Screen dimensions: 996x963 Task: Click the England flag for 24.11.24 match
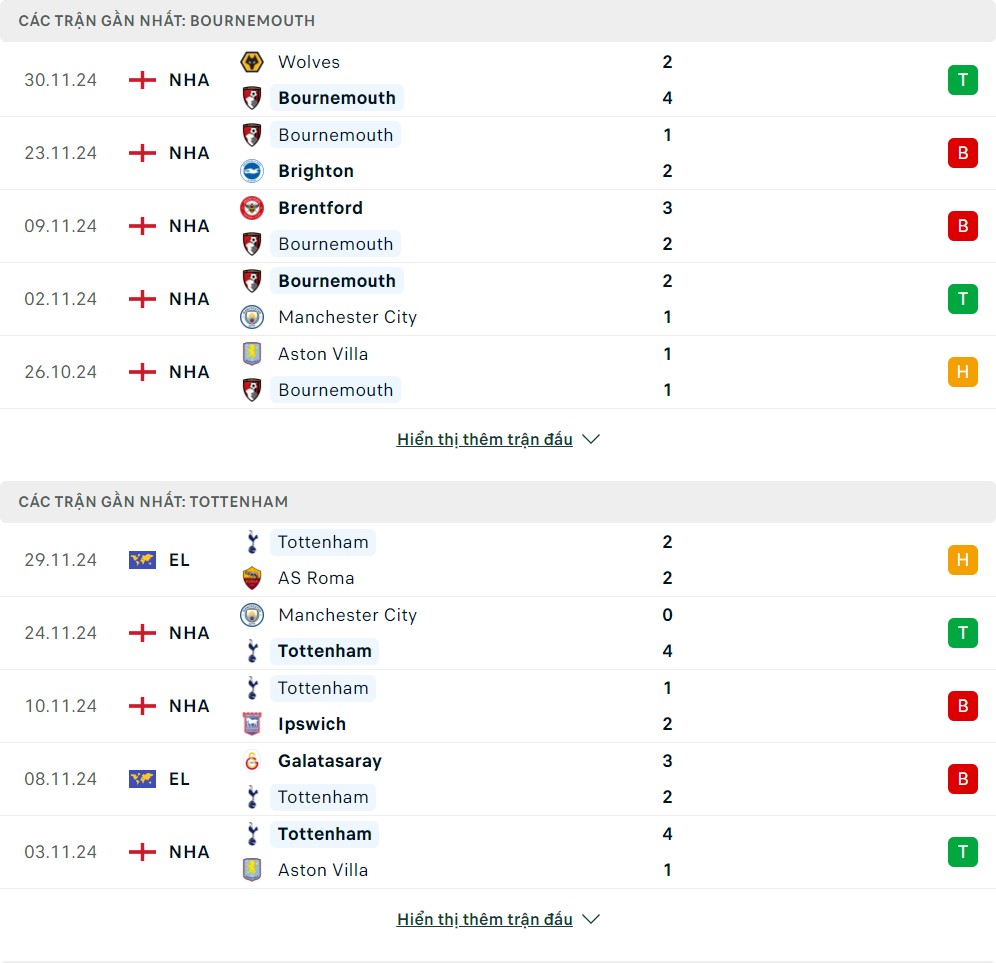(143, 633)
